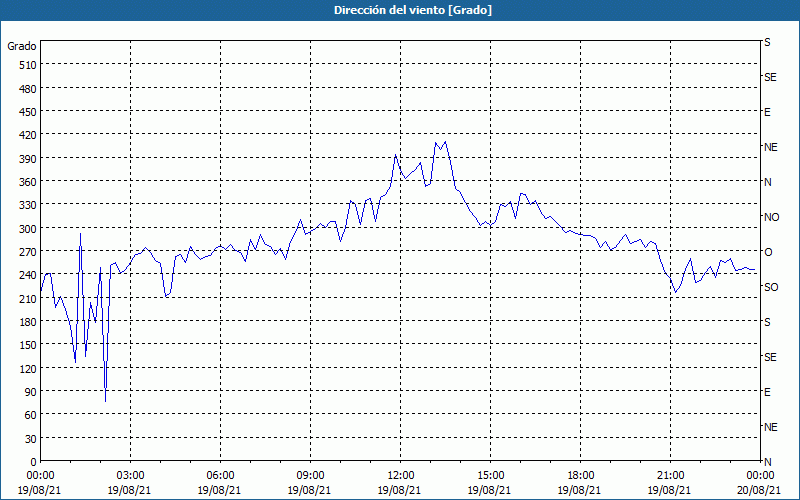Click the 30 degree axis label
This screenshot has width=800, height=500.
click(x=31, y=439)
